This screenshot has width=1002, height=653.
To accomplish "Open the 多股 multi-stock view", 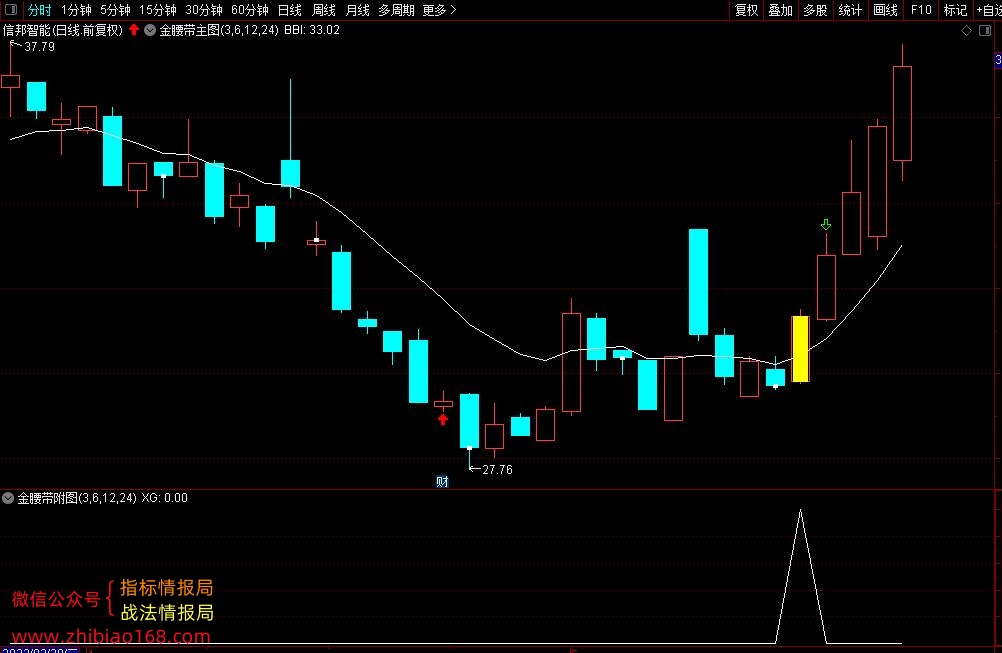I will [815, 10].
